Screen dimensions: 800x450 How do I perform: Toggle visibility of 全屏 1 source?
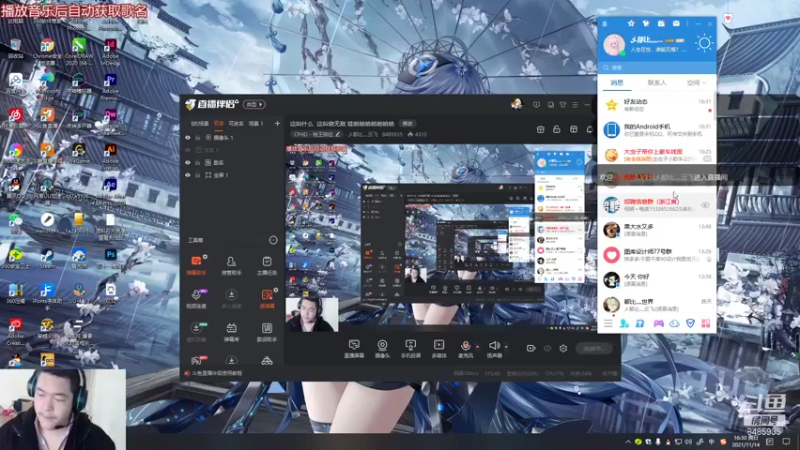(188, 175)
